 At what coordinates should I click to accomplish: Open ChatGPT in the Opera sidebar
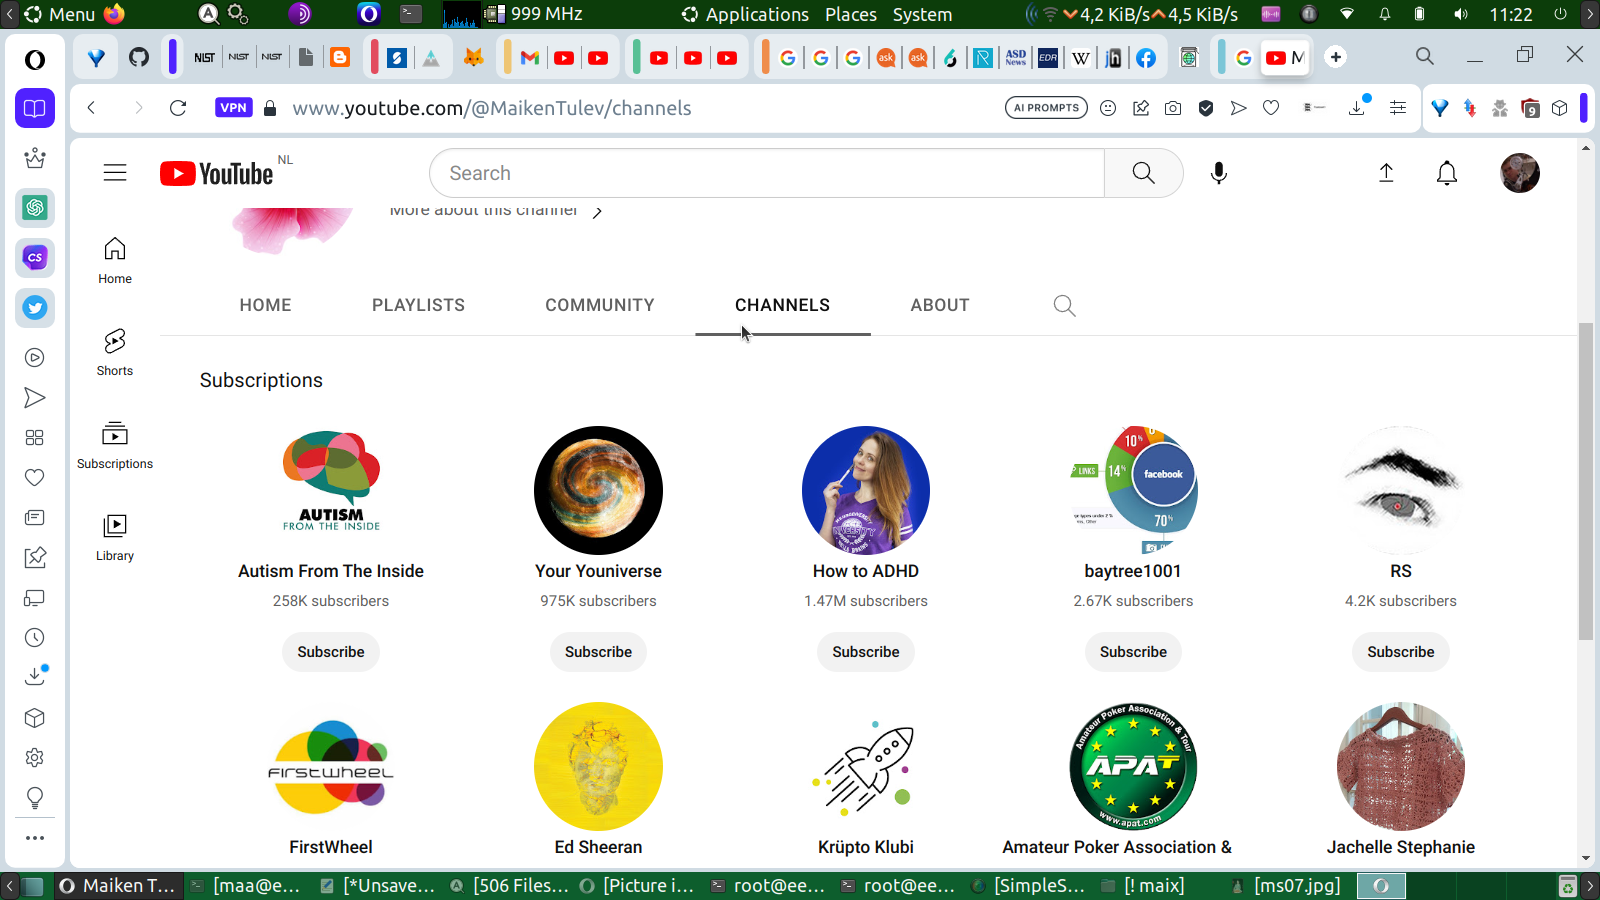coord(35,208)
